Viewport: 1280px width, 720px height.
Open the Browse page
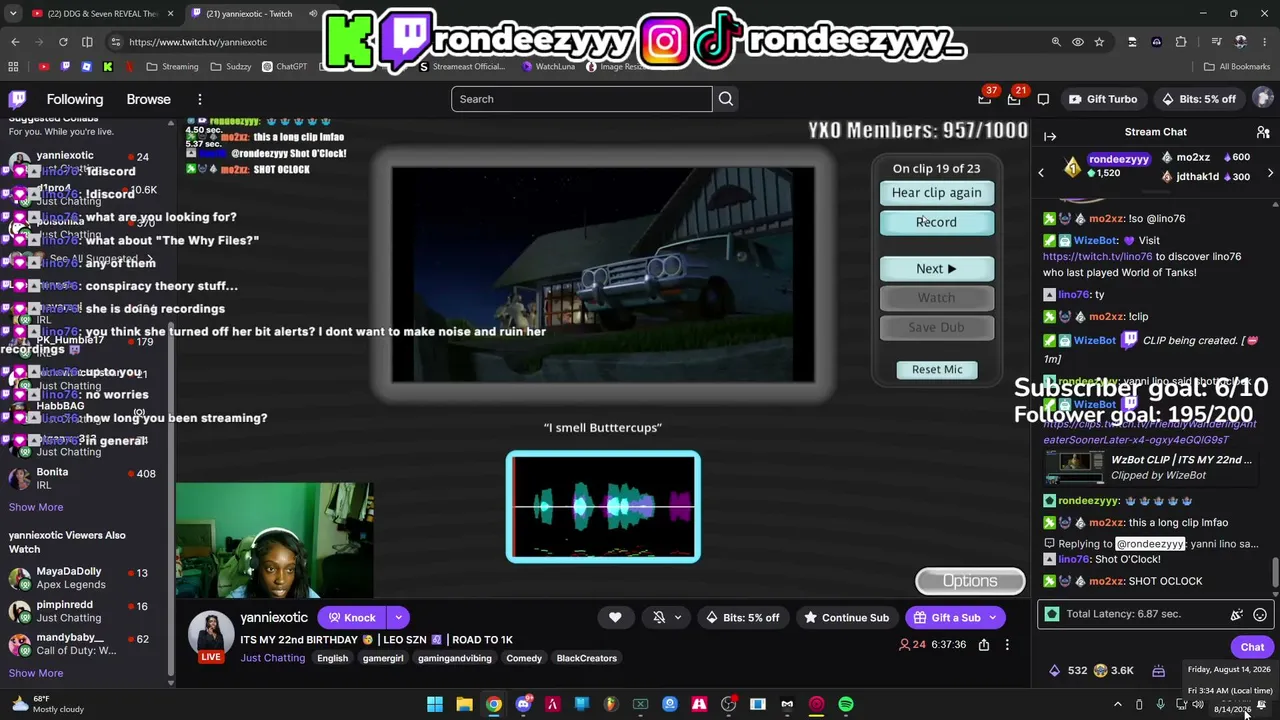(x=149, y=99)
